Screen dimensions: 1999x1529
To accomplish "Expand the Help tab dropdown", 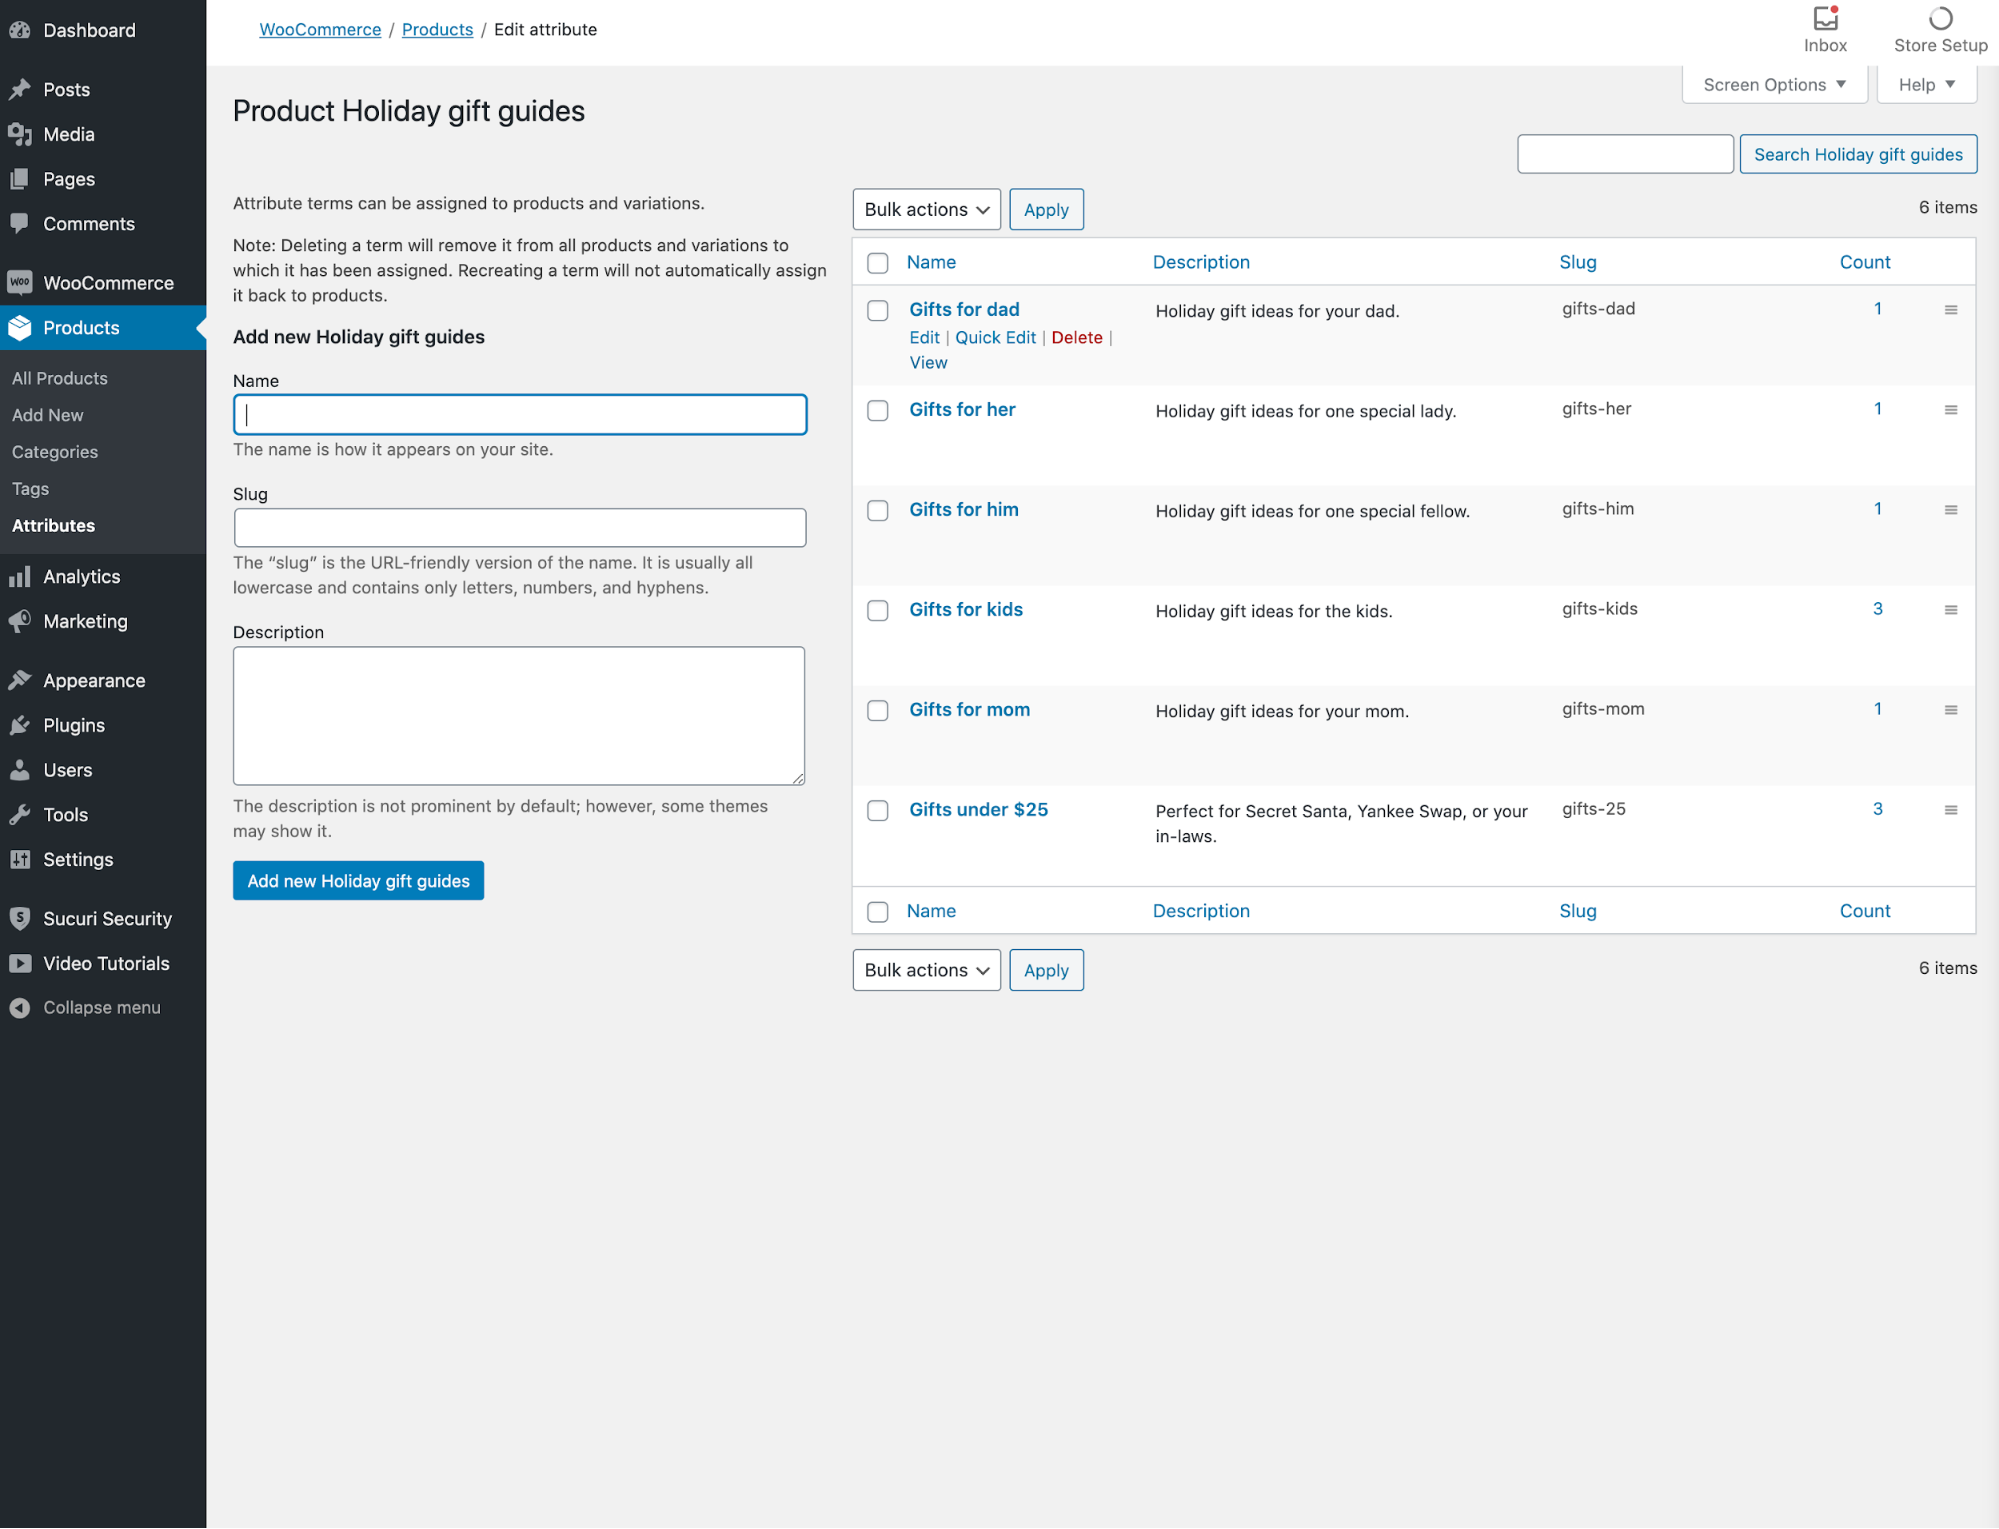I will click(1926, 85).
